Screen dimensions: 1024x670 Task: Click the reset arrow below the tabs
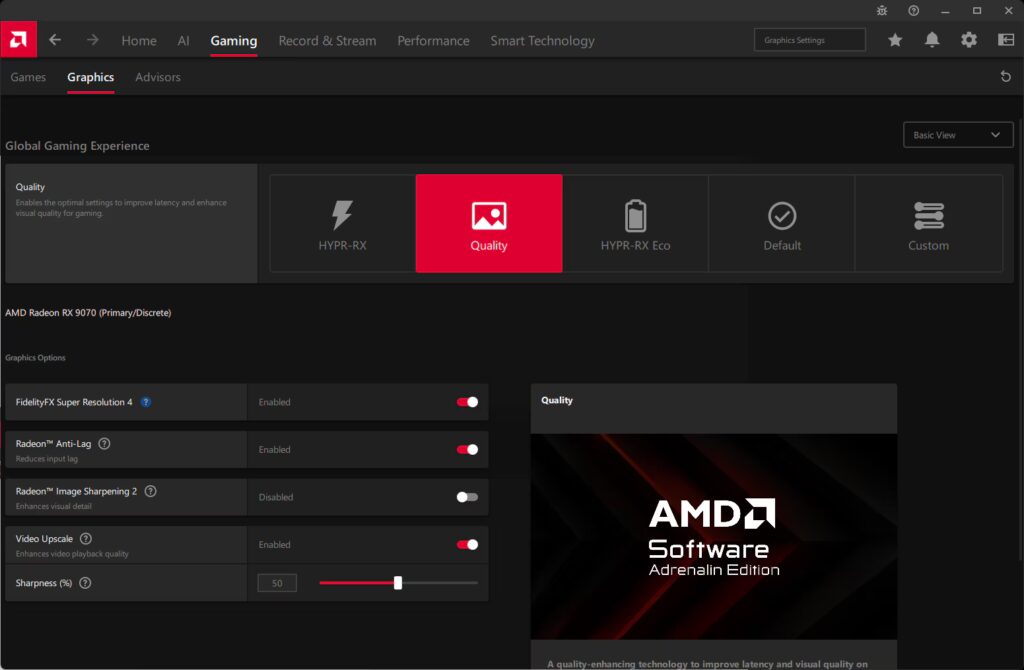coord(1005,76)
